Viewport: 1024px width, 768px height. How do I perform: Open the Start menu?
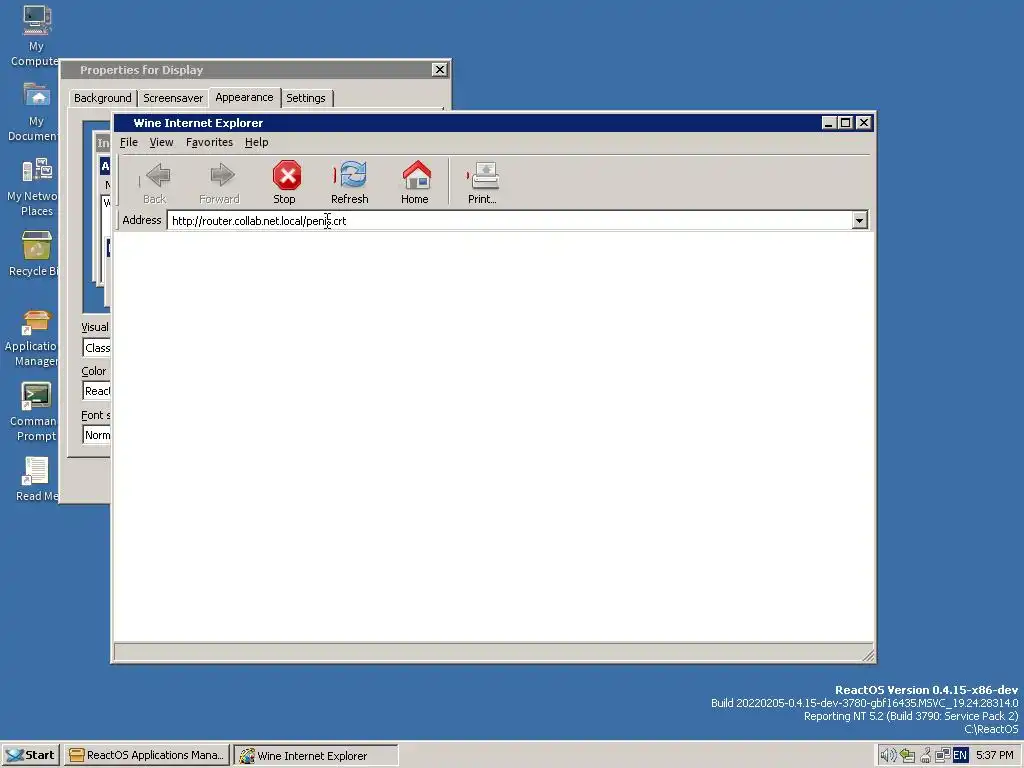coord(31,755)
